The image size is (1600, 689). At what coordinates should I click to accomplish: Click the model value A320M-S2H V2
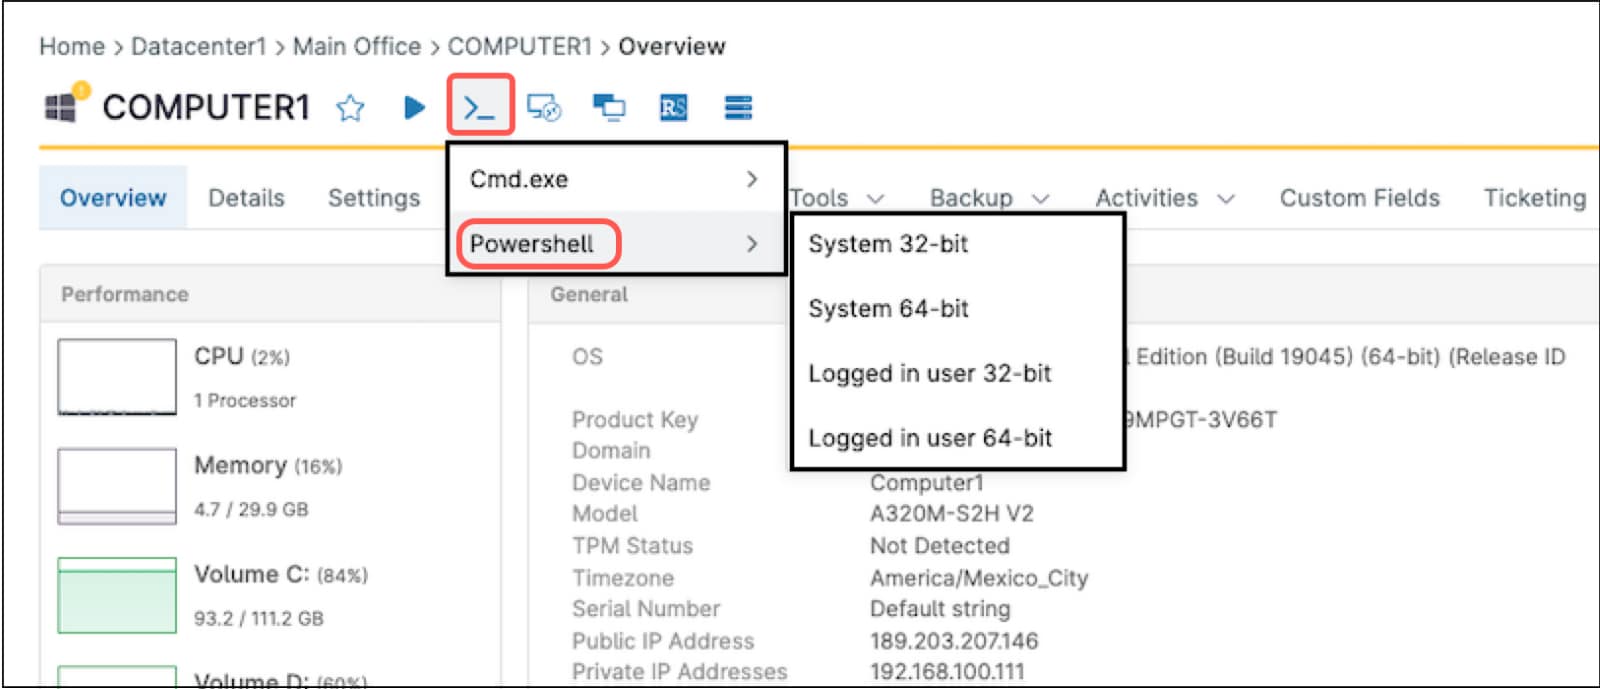click(x=952, y=513)
